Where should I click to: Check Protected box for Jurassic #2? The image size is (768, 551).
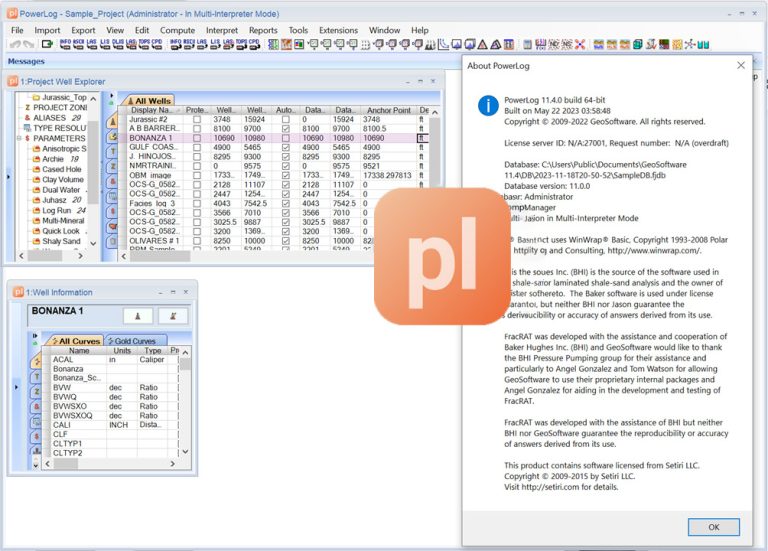(197, 120)
